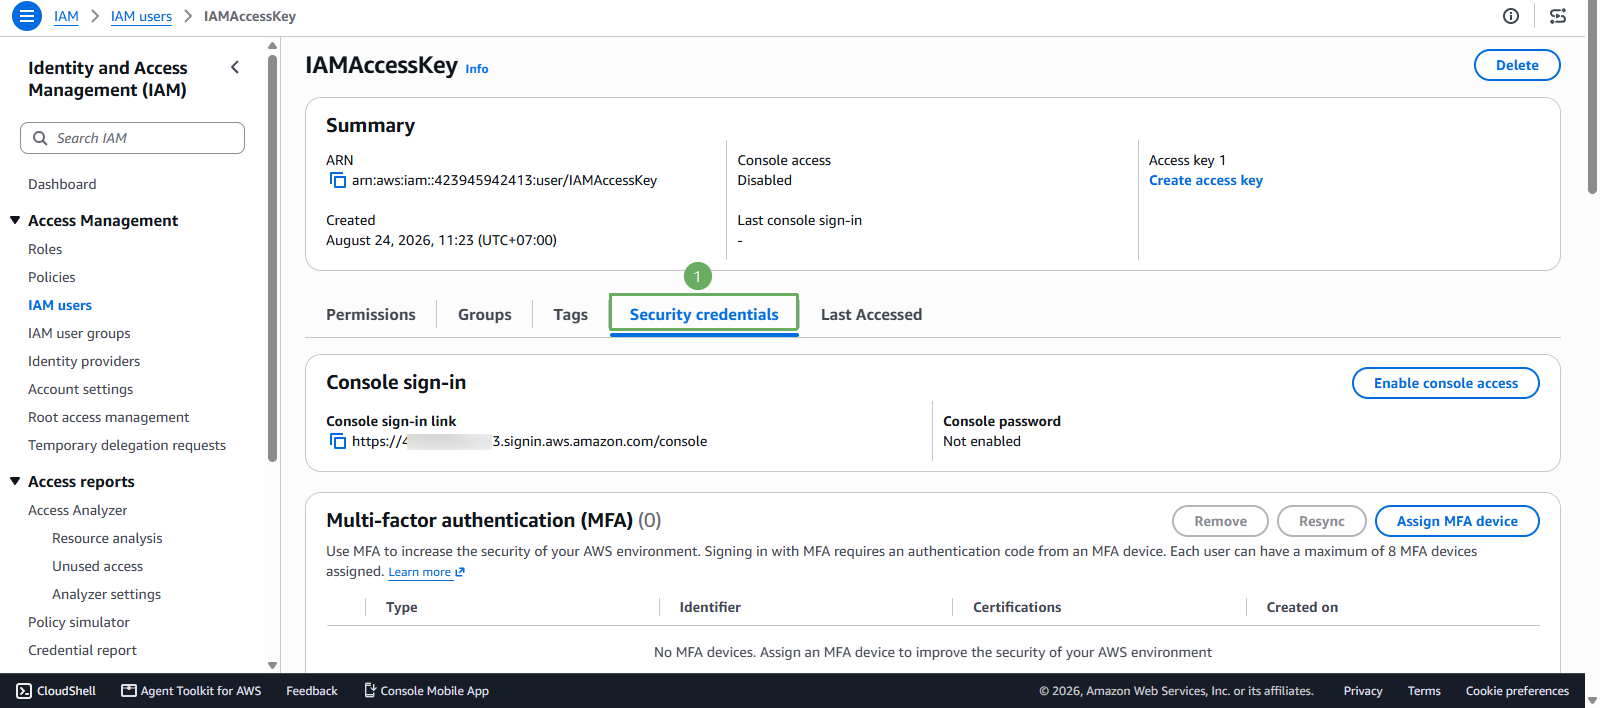Collapse the Access Management section

(15, 220)
